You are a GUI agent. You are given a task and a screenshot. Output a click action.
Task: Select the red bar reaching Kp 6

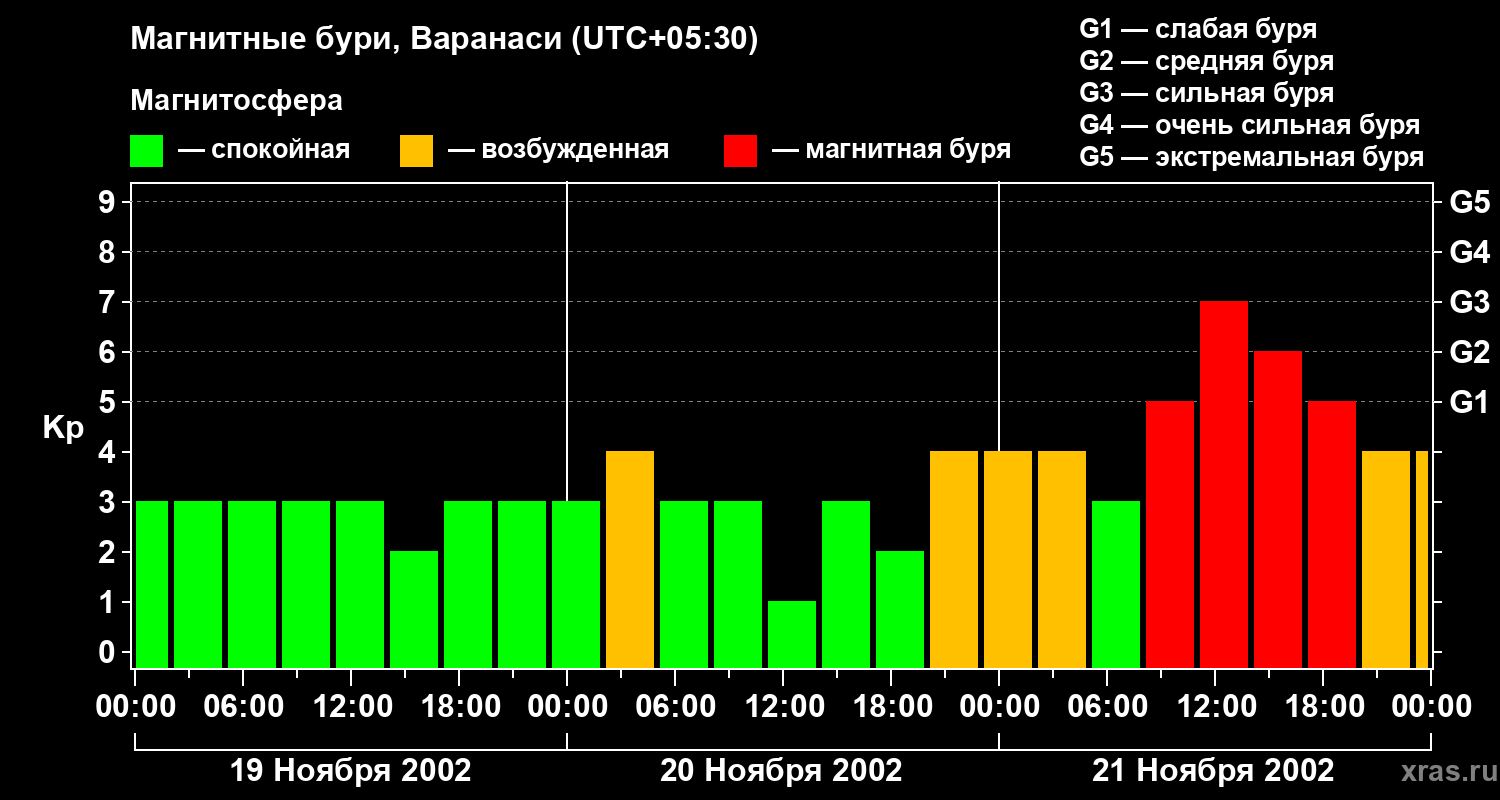click(x=1278, y=509)
